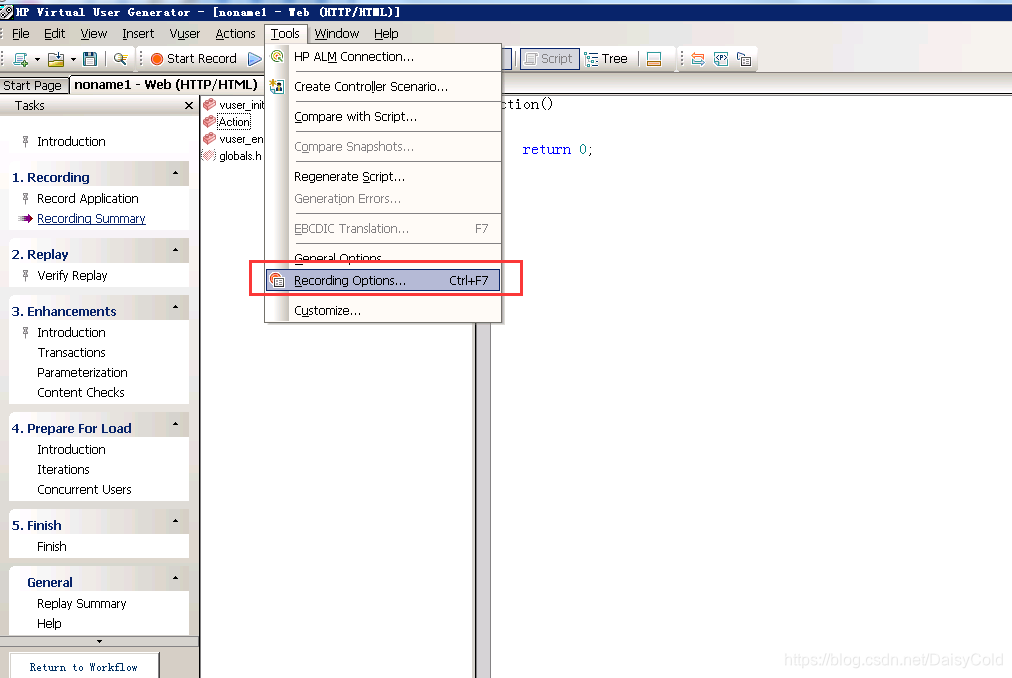Click the Tasks pane scroll-down arrow

coord(99,641)
